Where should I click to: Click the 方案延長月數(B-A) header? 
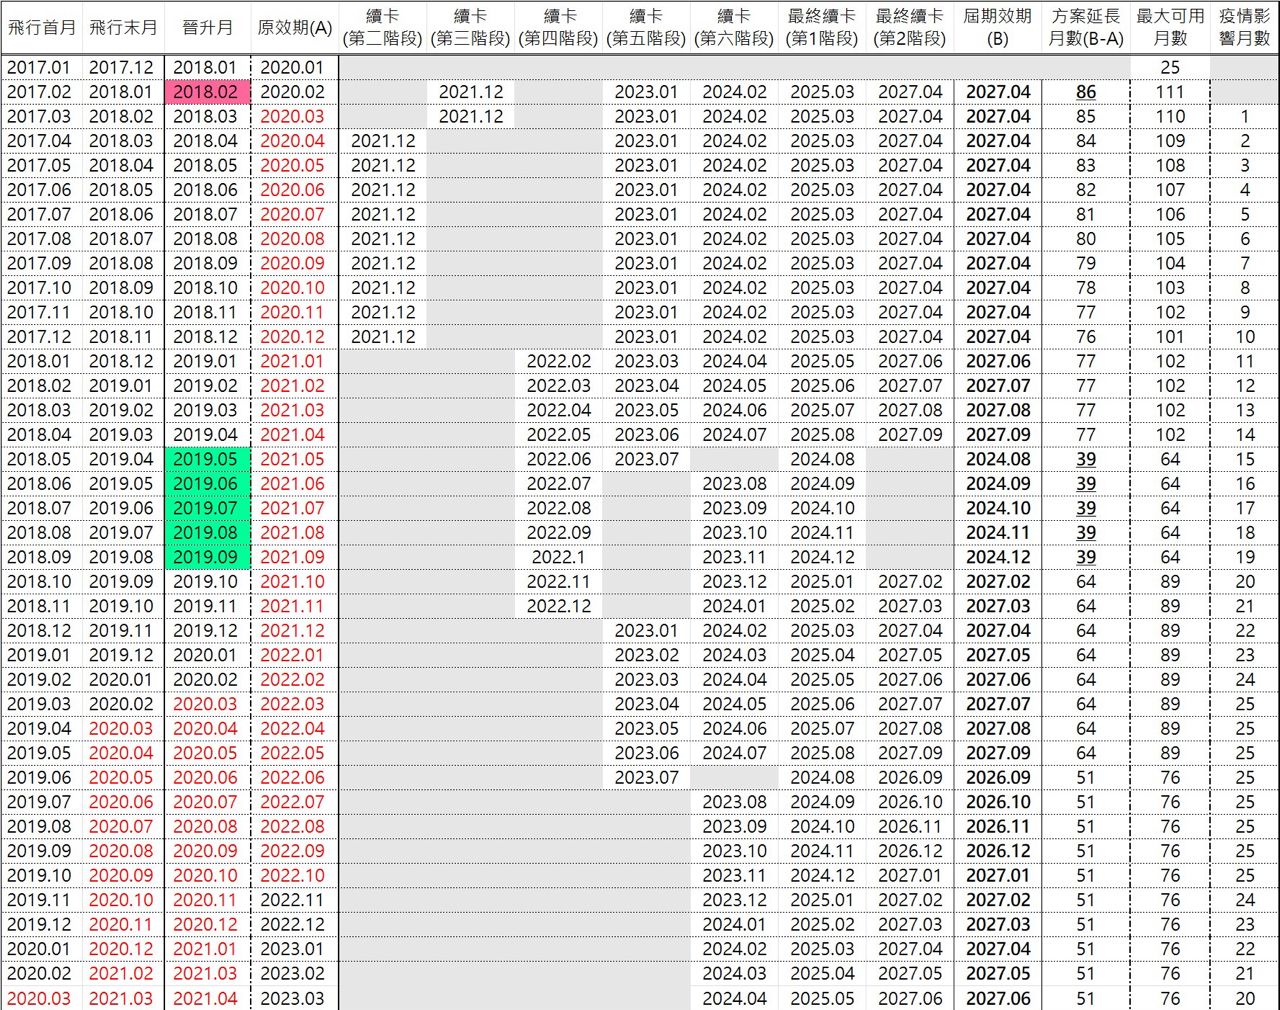(1085, 27)
